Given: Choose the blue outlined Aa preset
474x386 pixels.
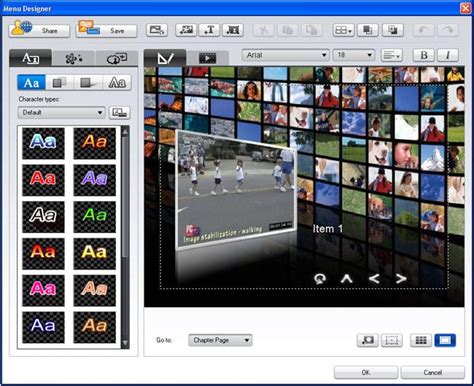Looking at the screenshot, I should [x=43, y=143].
